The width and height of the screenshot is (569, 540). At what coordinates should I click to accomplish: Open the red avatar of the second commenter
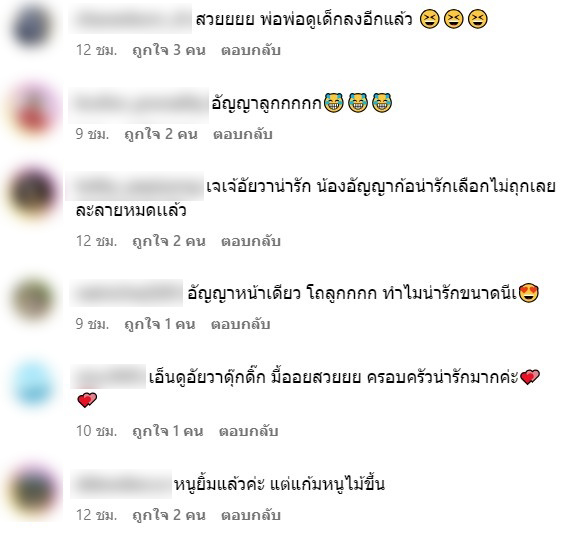[x=33, y=111]
